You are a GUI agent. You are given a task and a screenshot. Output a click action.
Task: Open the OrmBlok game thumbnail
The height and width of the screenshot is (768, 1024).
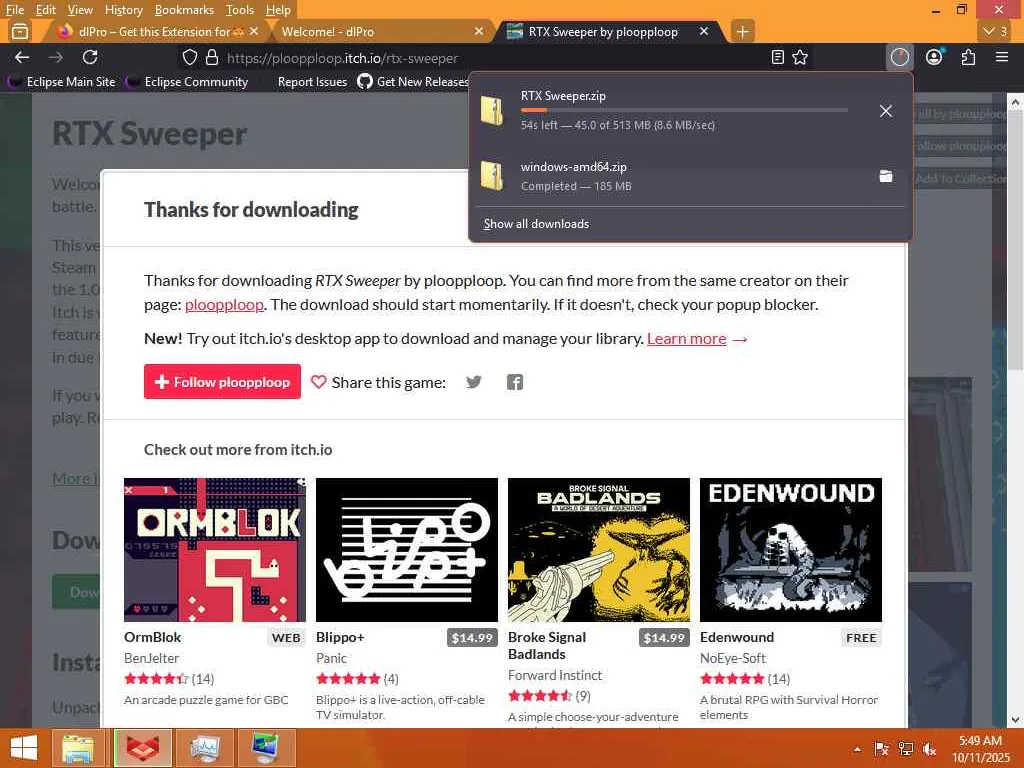coord(215,550)
